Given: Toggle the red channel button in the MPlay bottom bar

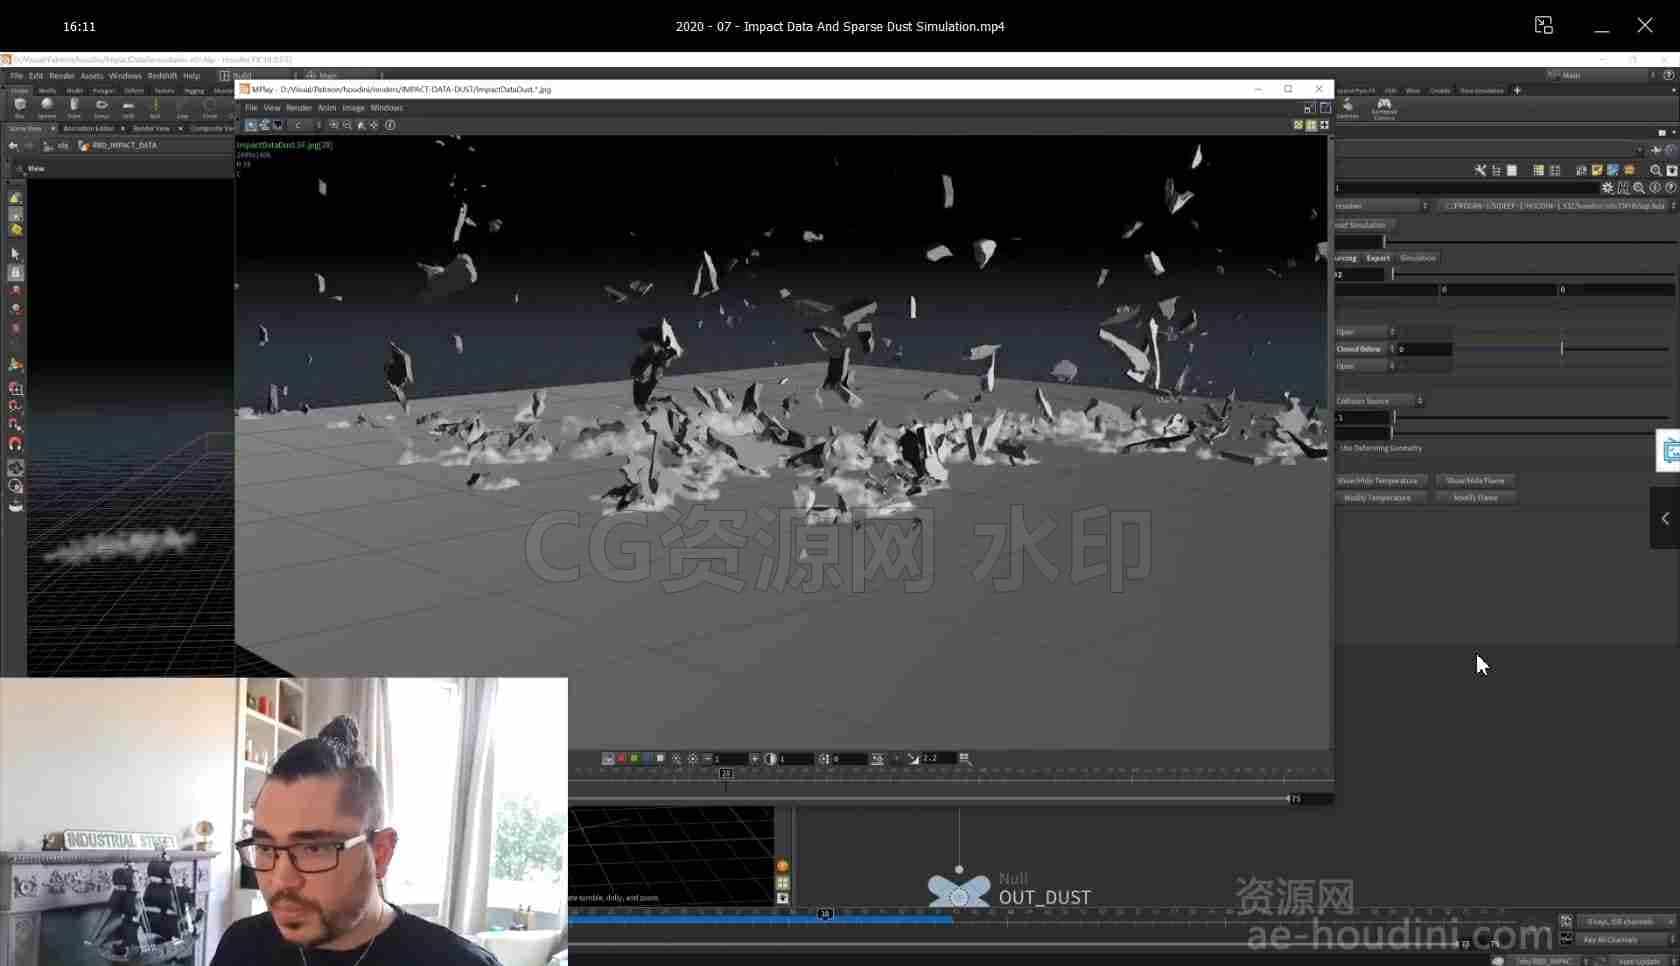Looking at the screenshot, I should click(621, 759).
